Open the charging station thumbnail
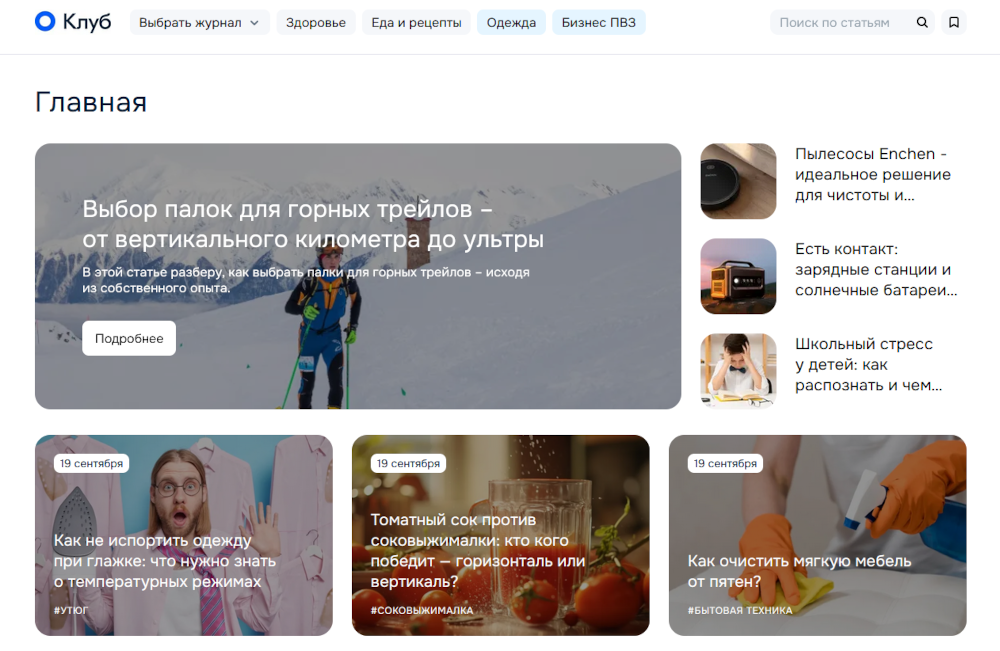 (739, 276)
